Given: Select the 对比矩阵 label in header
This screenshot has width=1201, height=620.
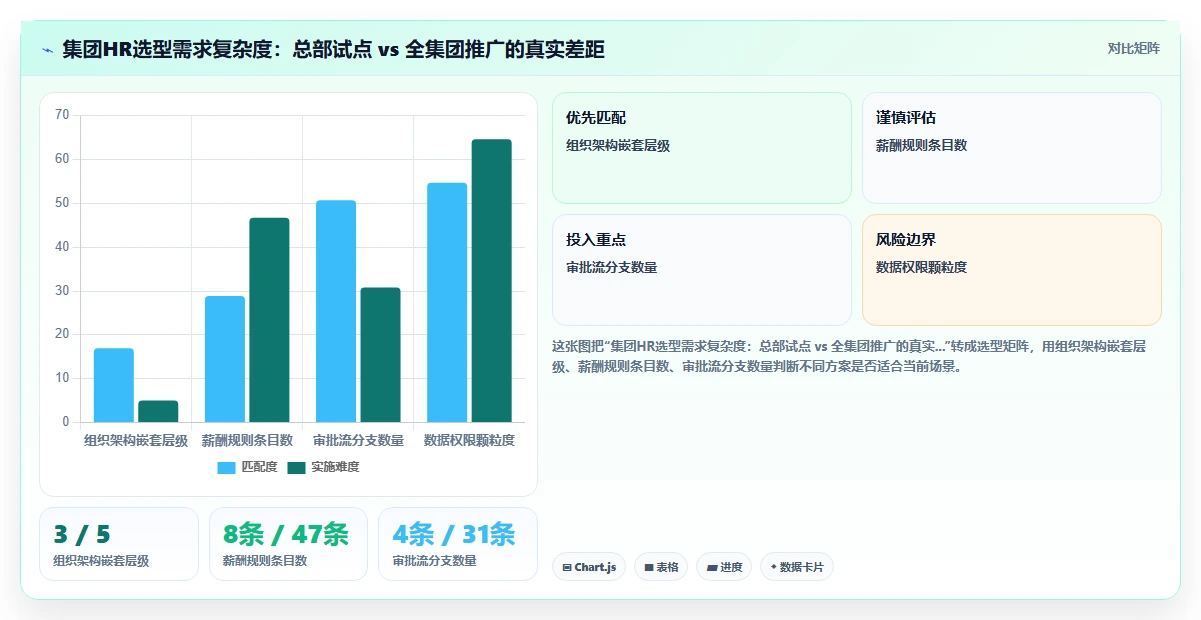Looking at the screenshot, I should coord(1134,48).
